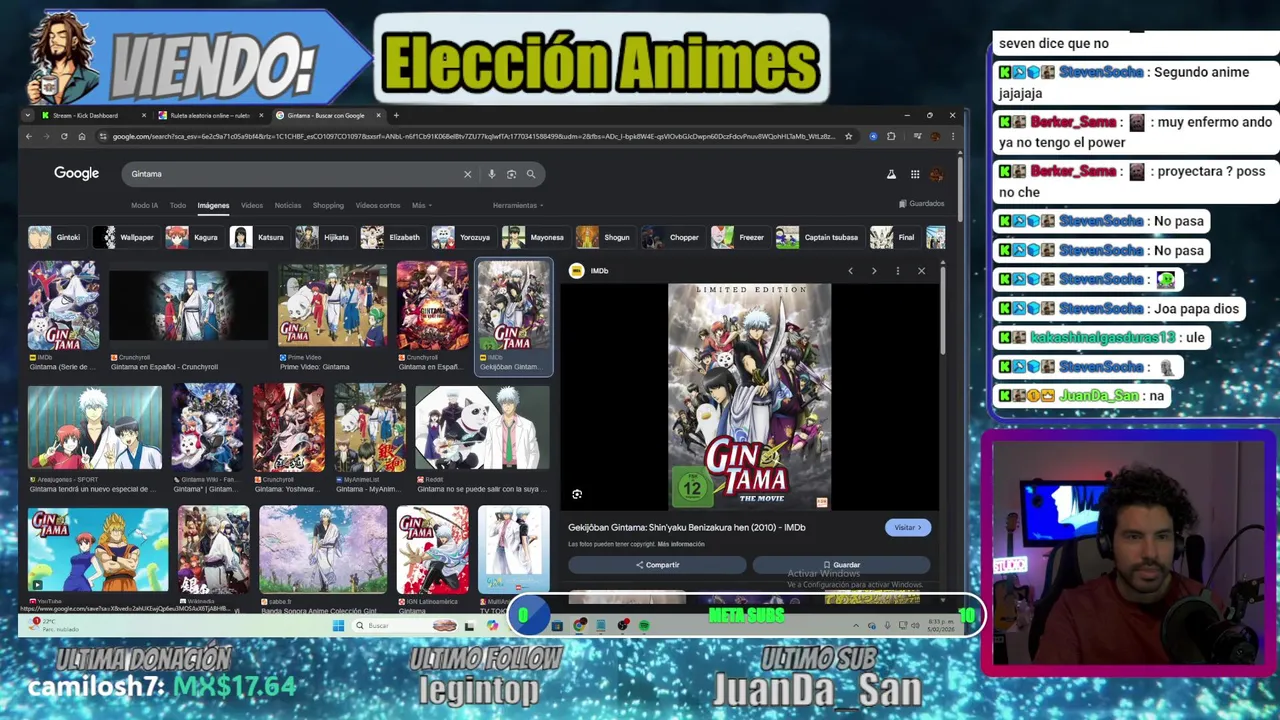Click the Chrome address bar URL
1280x720 pixels.
(474, 136)
